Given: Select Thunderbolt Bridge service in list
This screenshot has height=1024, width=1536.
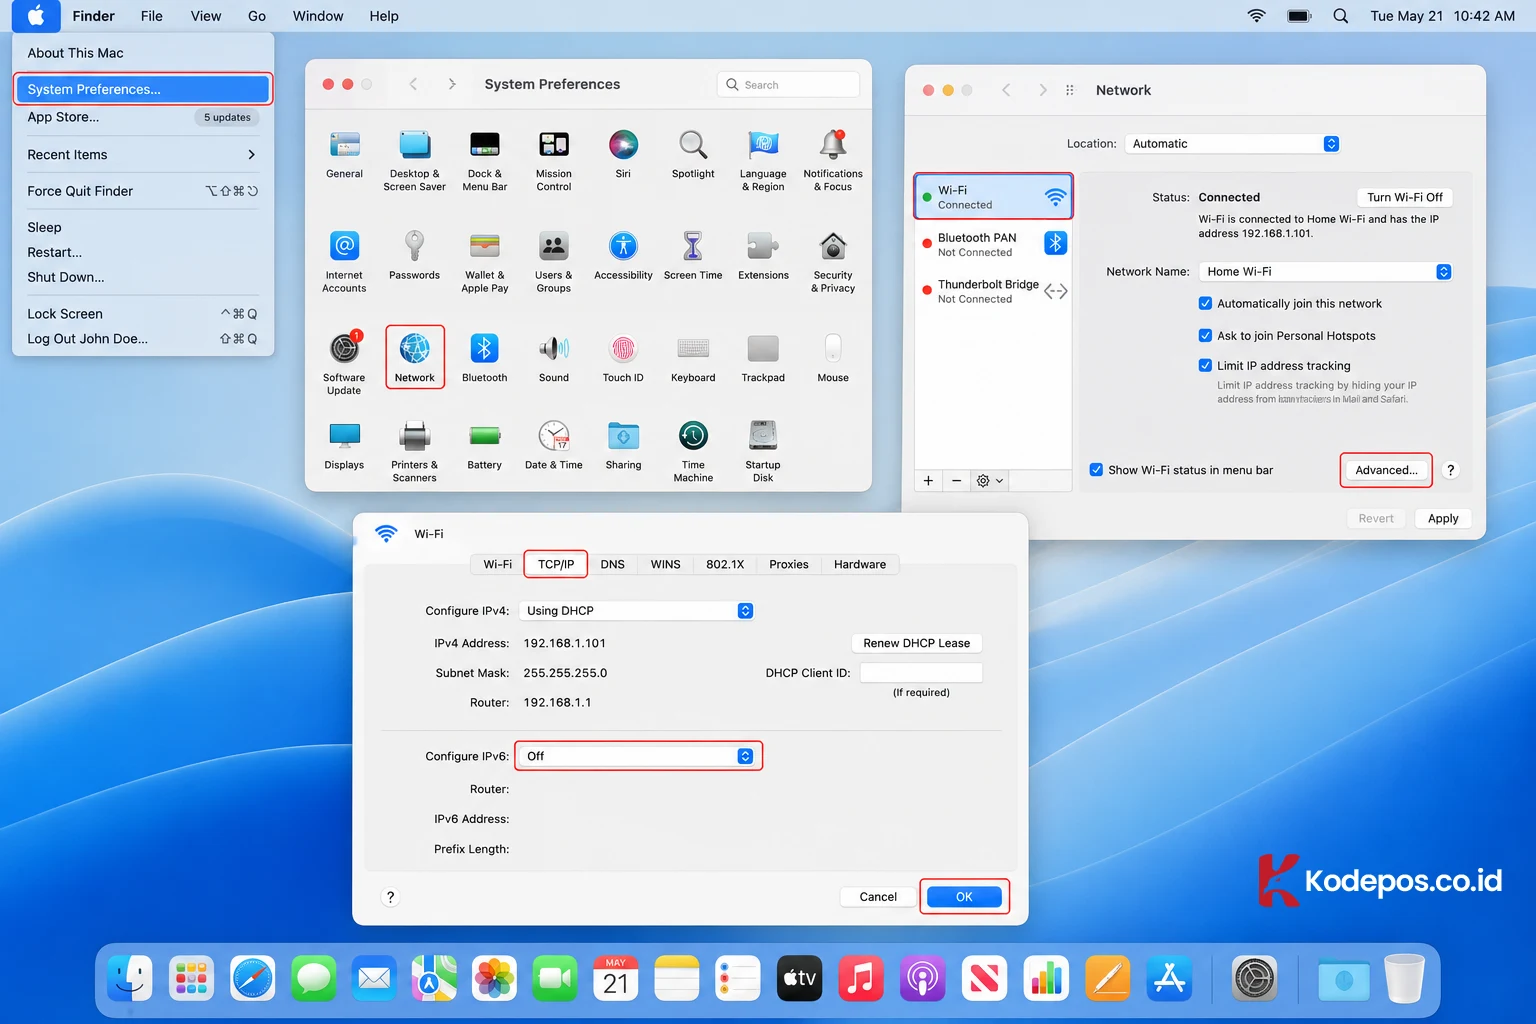Looking at the screenshot, I should click(994, 291).
